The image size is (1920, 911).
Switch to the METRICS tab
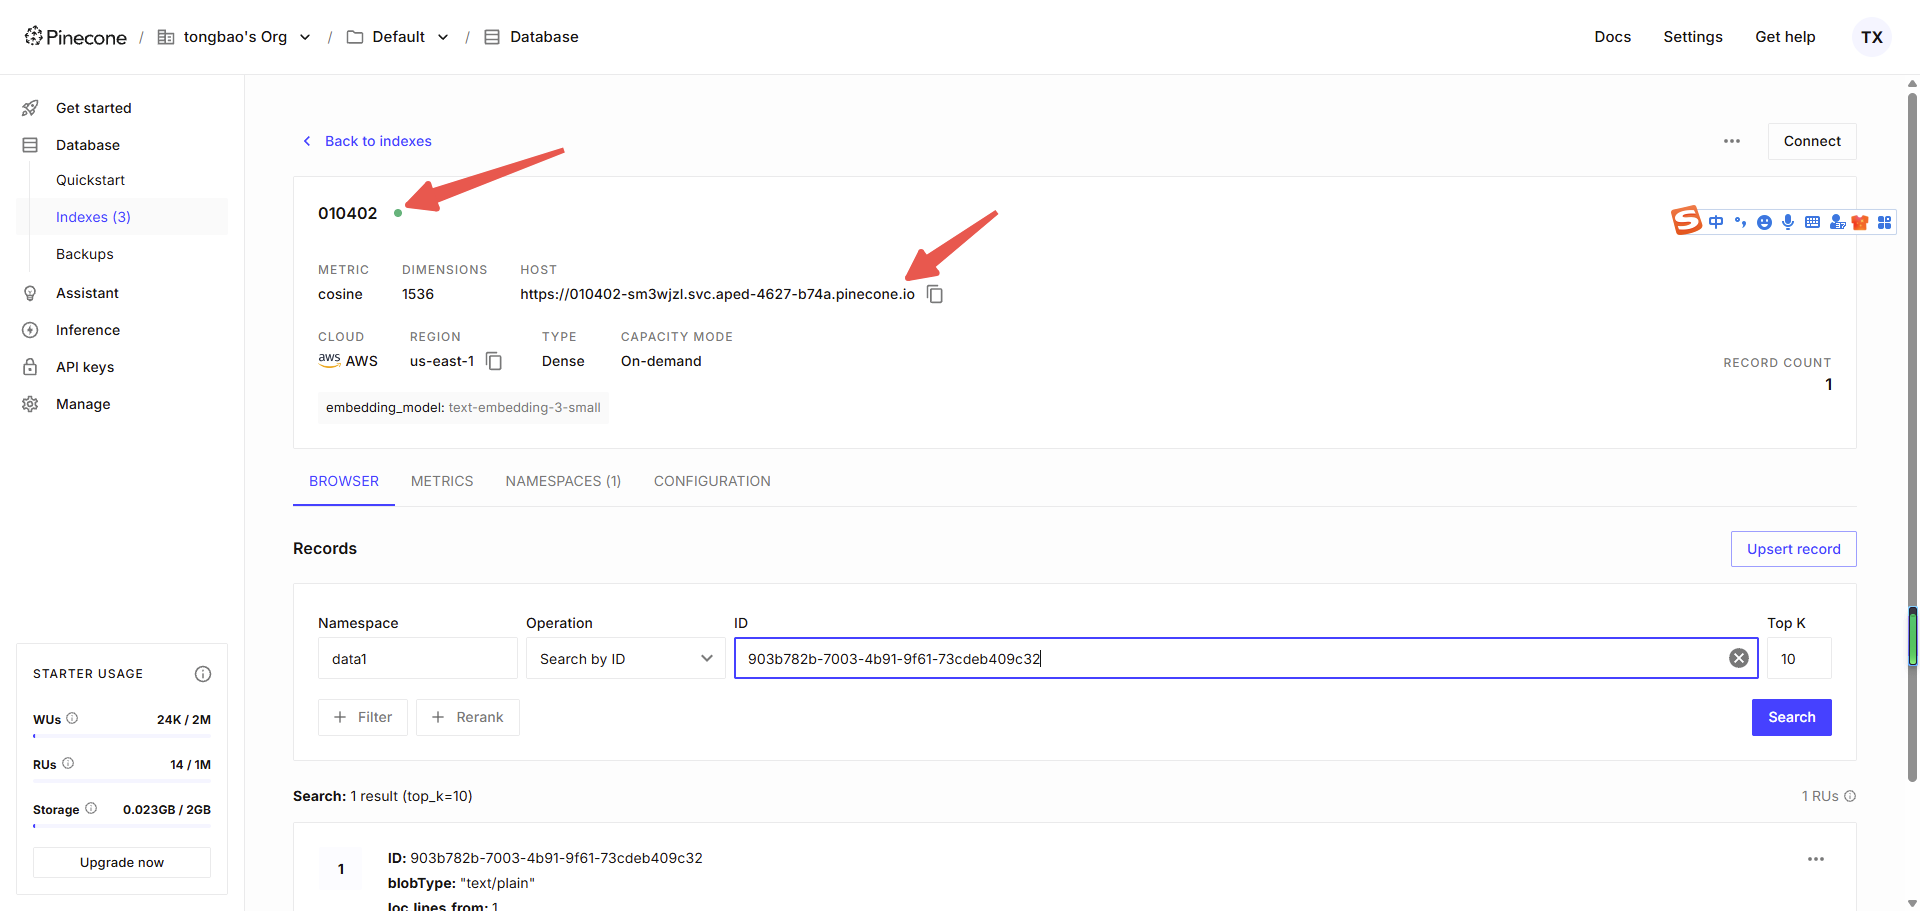(442, 481)
